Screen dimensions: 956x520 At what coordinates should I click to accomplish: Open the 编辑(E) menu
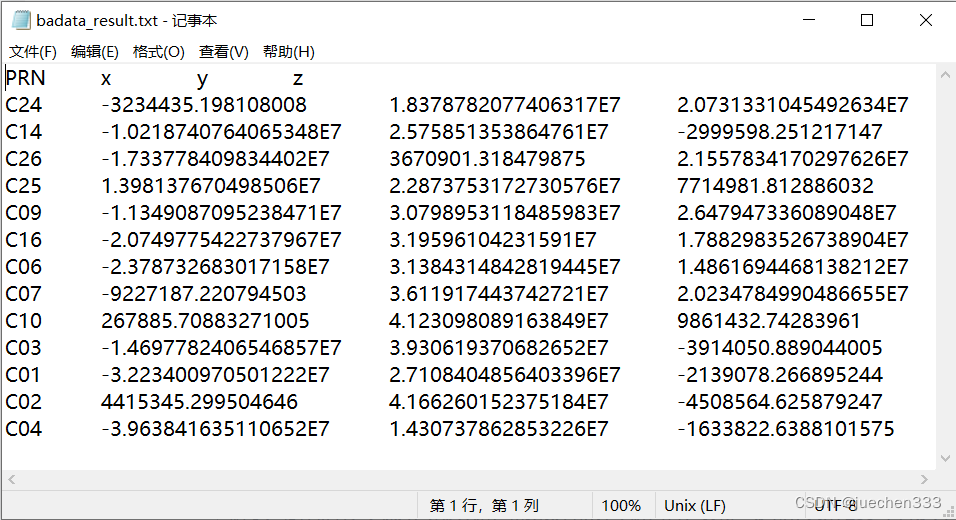95,52
